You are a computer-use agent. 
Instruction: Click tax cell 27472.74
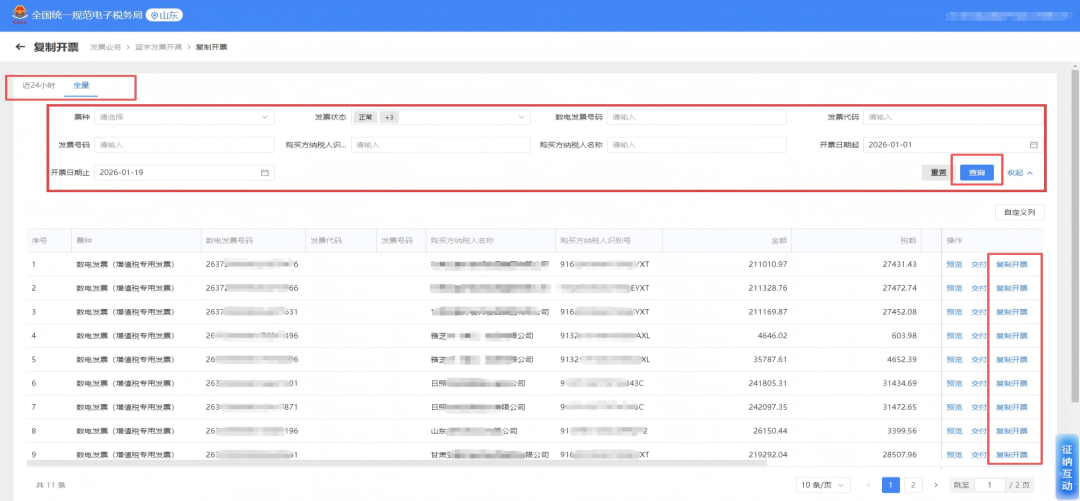click(900, 288)
